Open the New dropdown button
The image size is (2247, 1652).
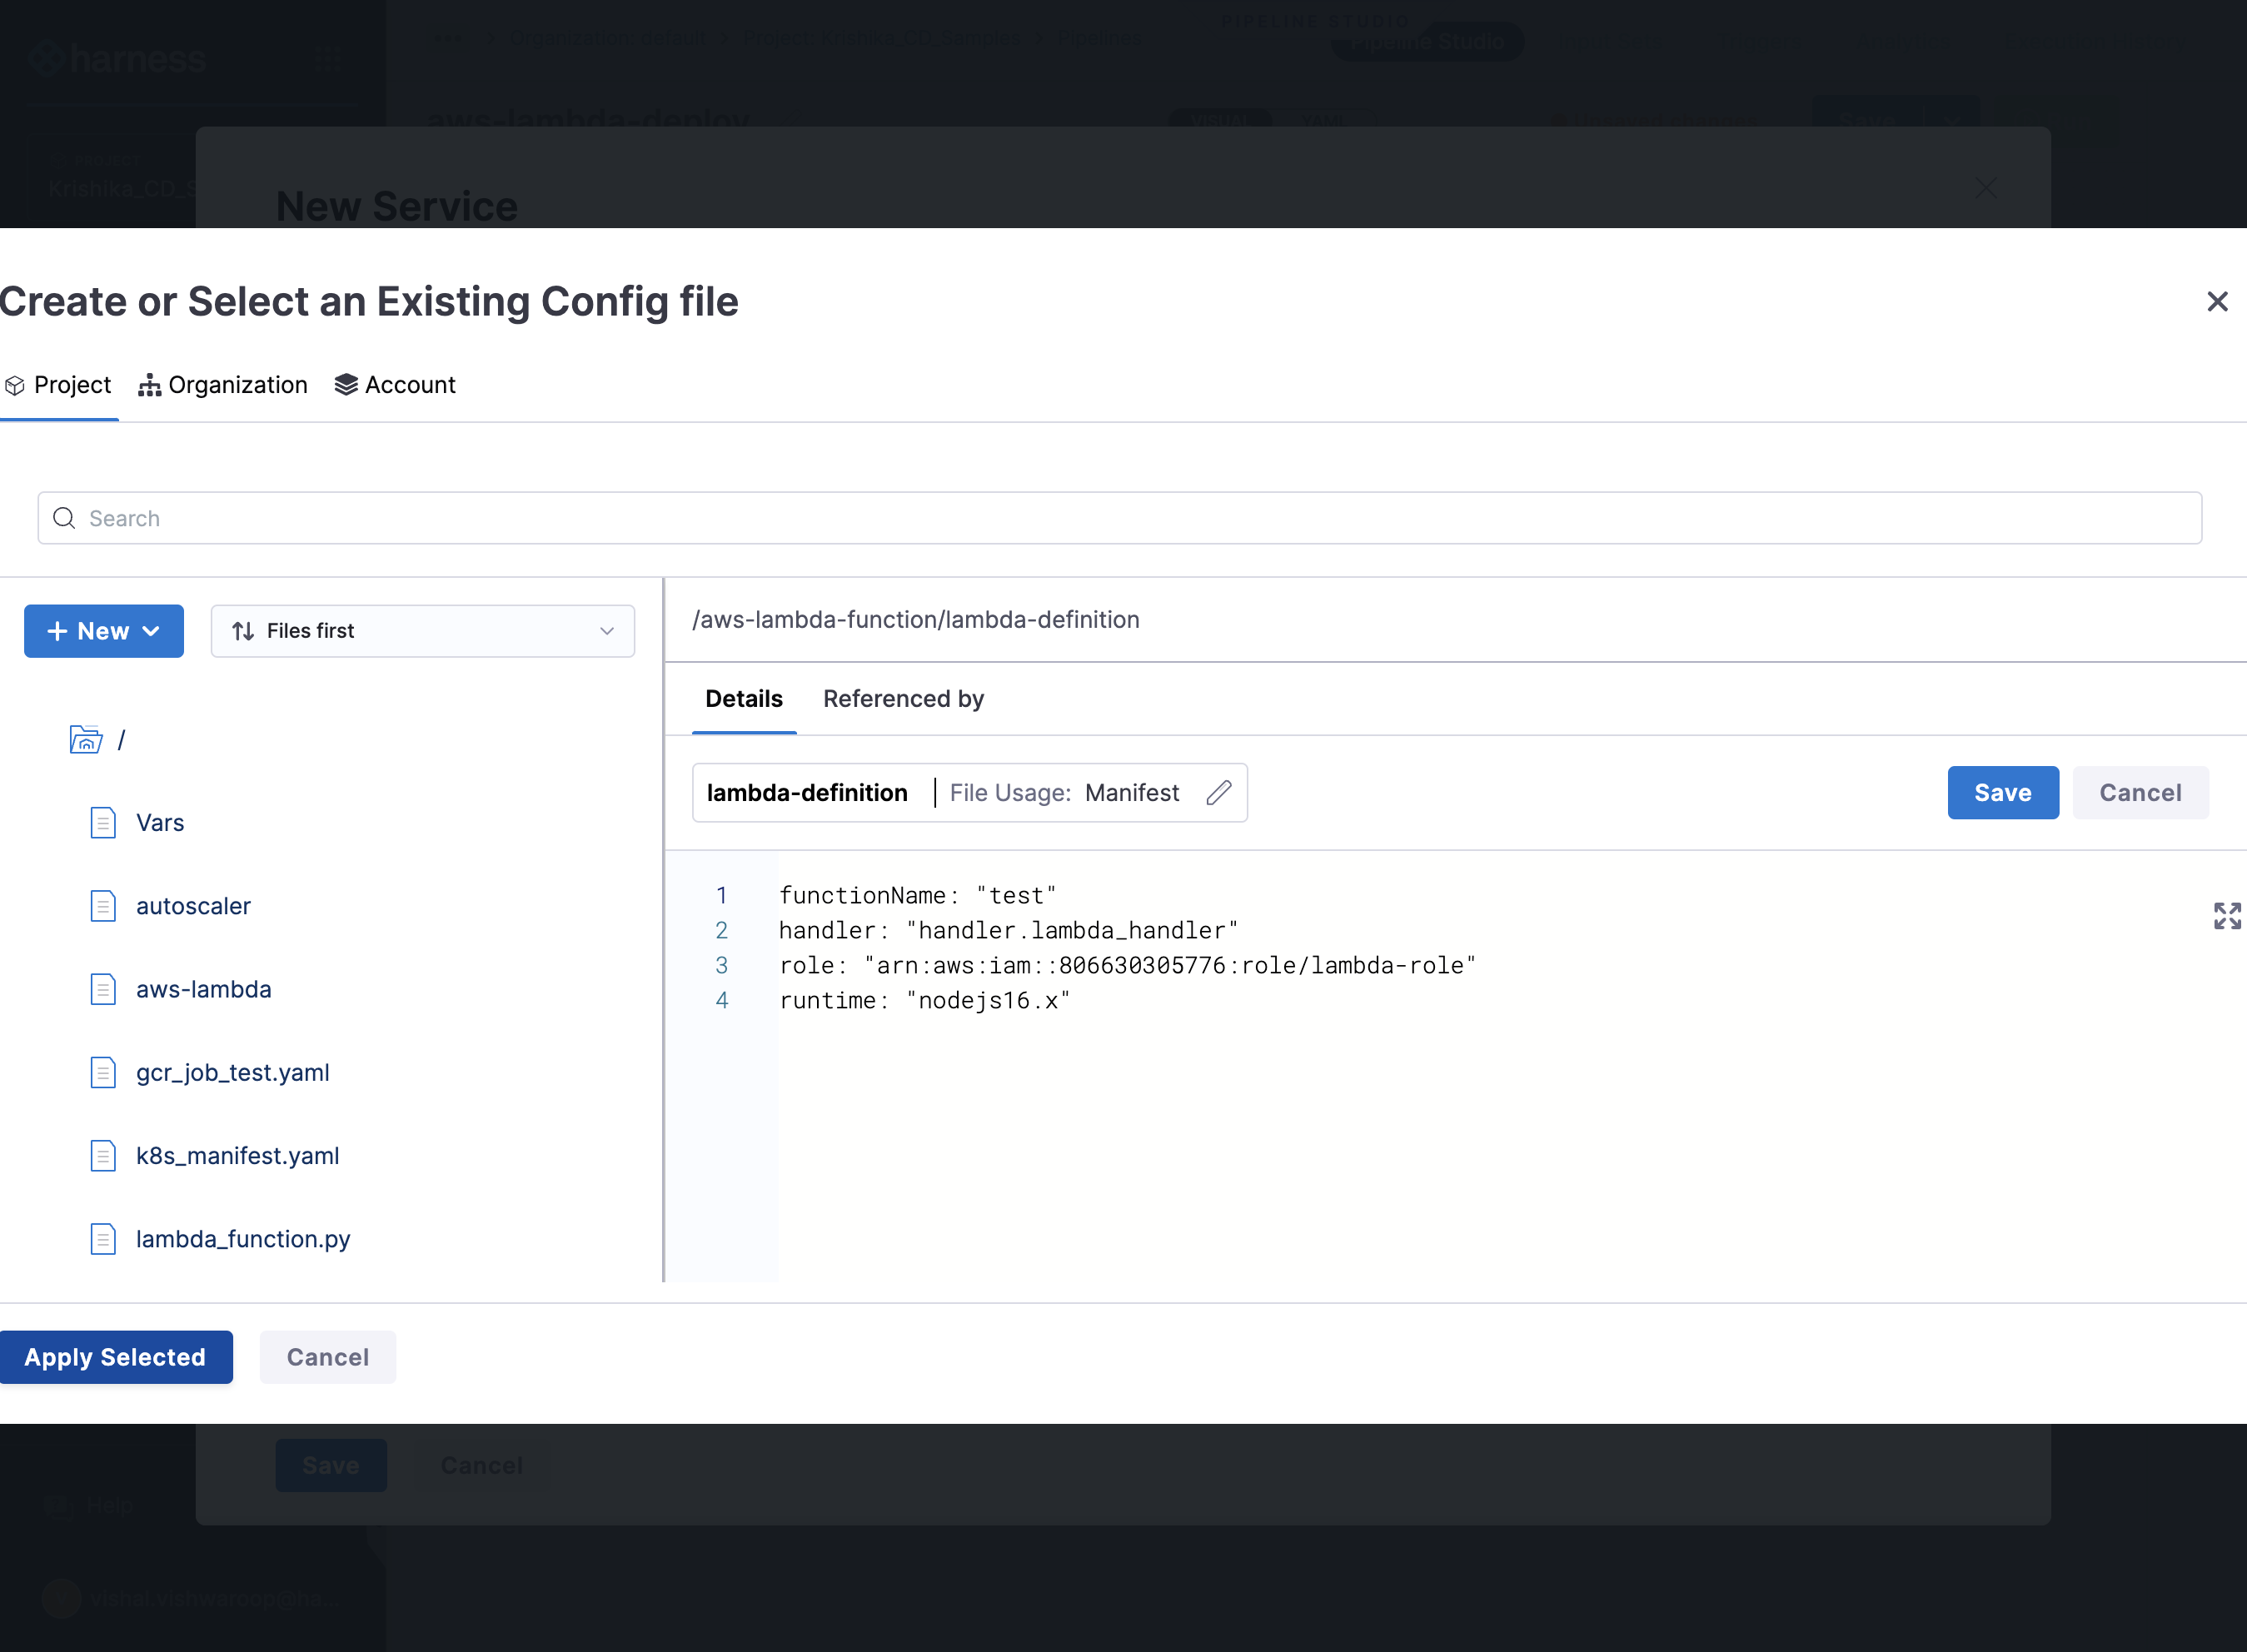point(104,631)
